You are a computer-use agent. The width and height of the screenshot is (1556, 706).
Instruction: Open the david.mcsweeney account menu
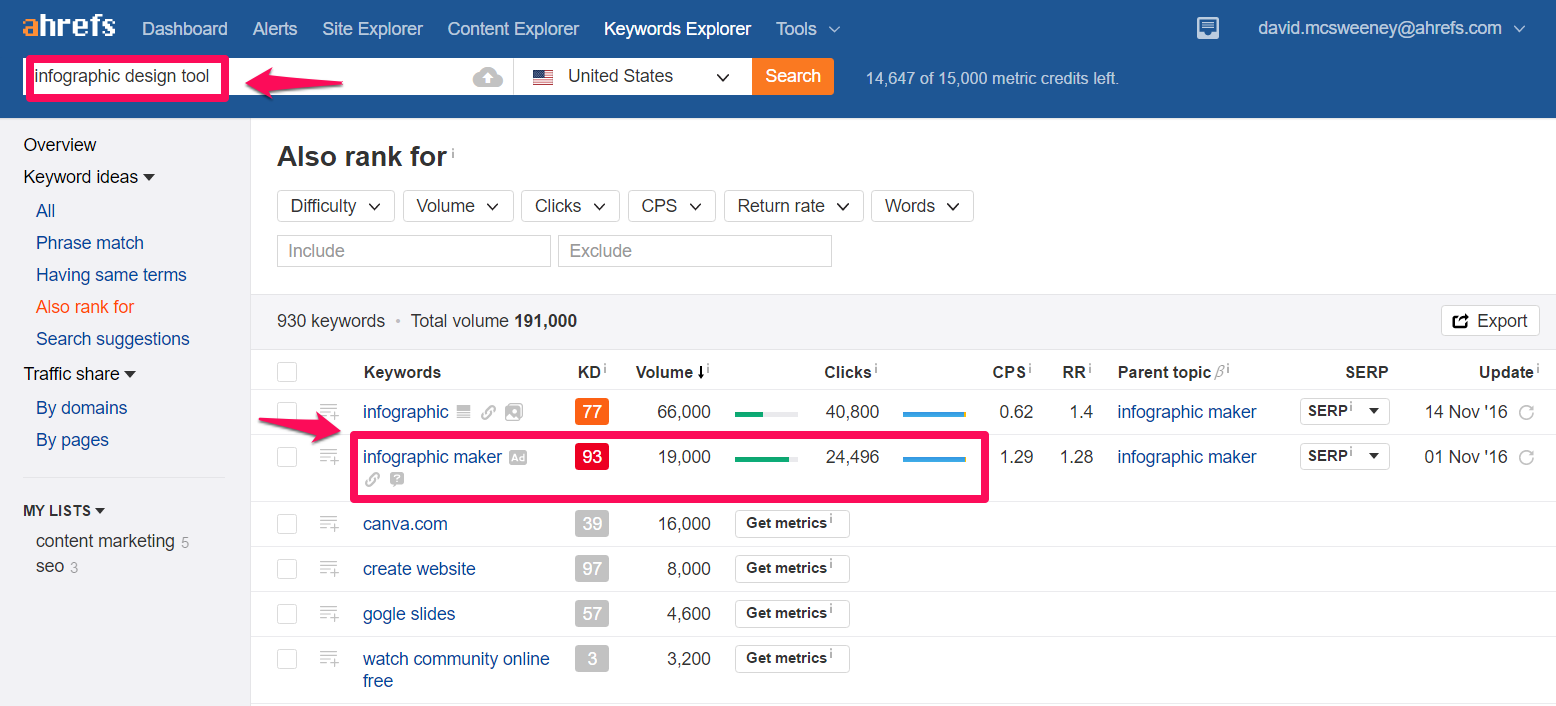[x=1391, y=29]
